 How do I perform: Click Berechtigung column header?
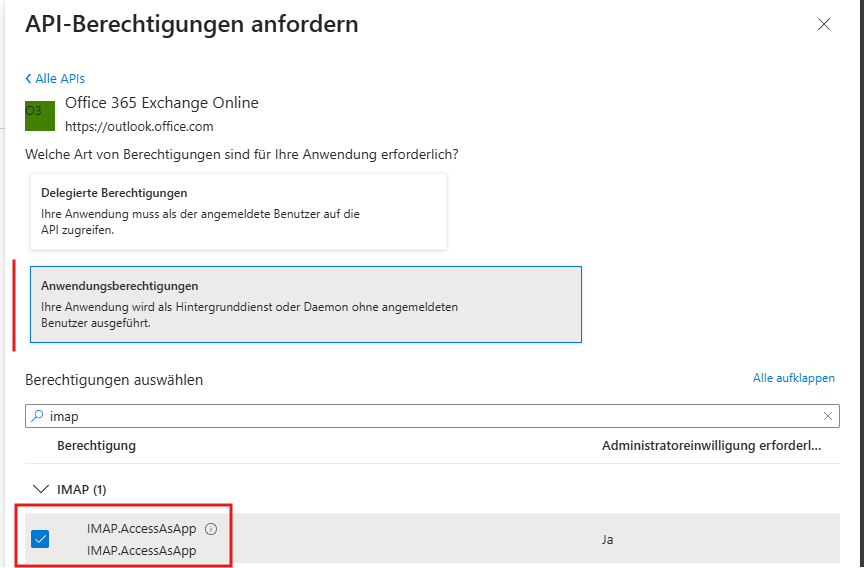tap(96, 445)
